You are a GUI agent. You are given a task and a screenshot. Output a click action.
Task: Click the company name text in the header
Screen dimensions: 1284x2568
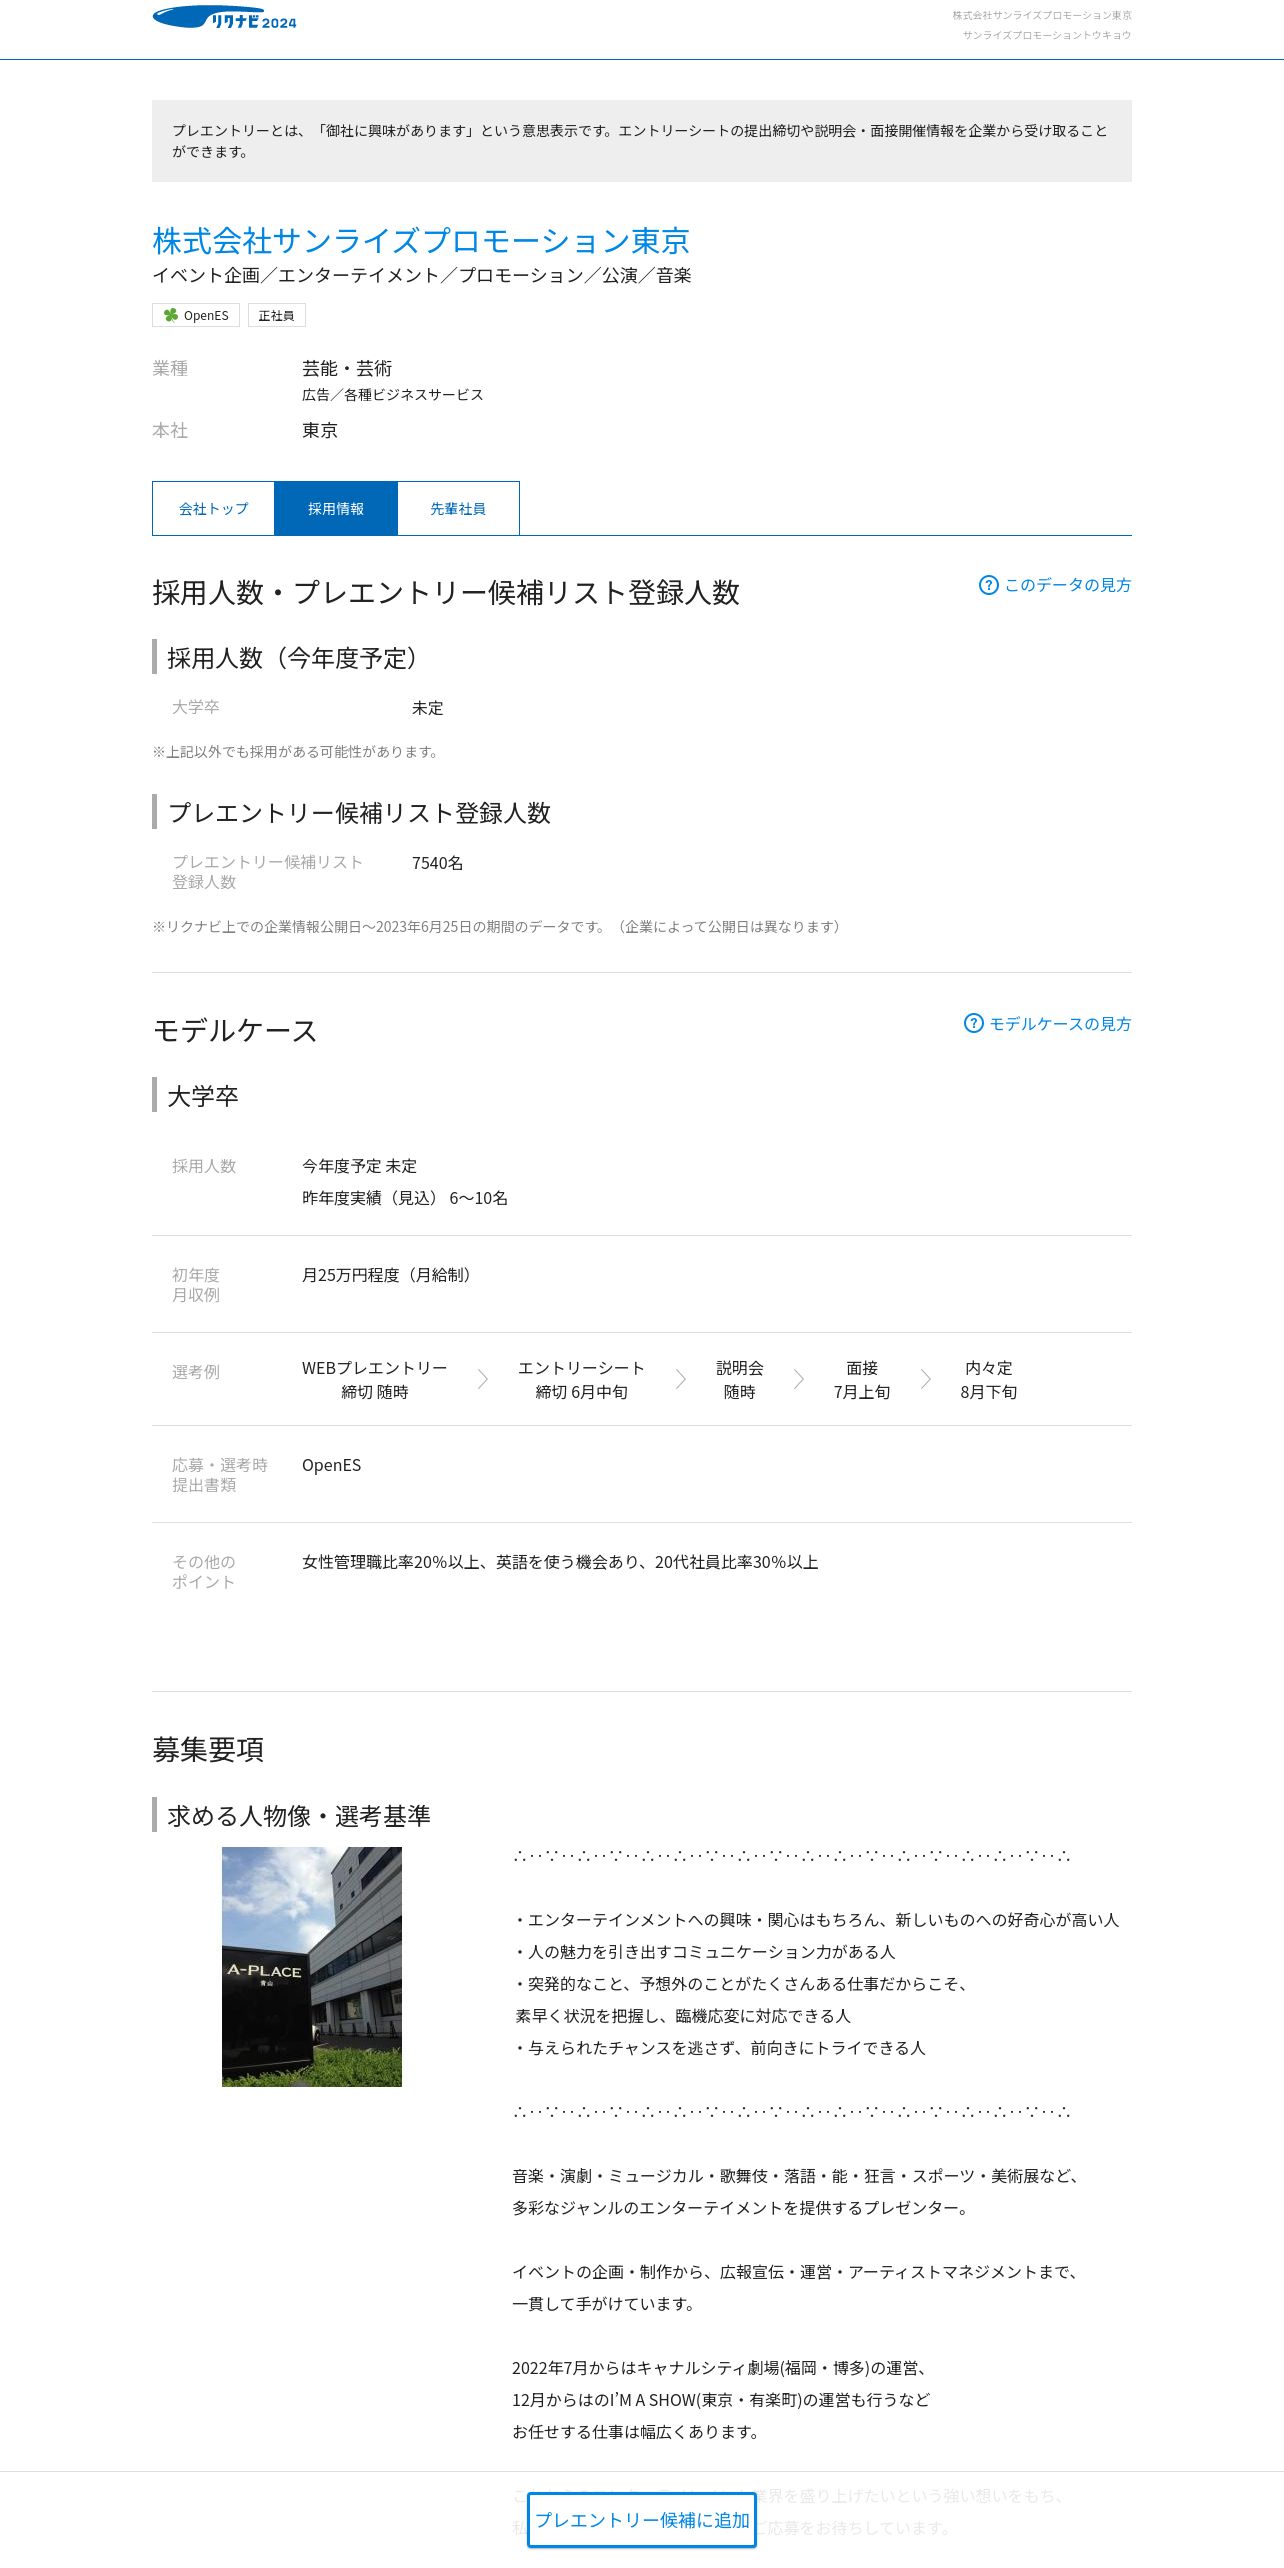tap(1042, 15)
